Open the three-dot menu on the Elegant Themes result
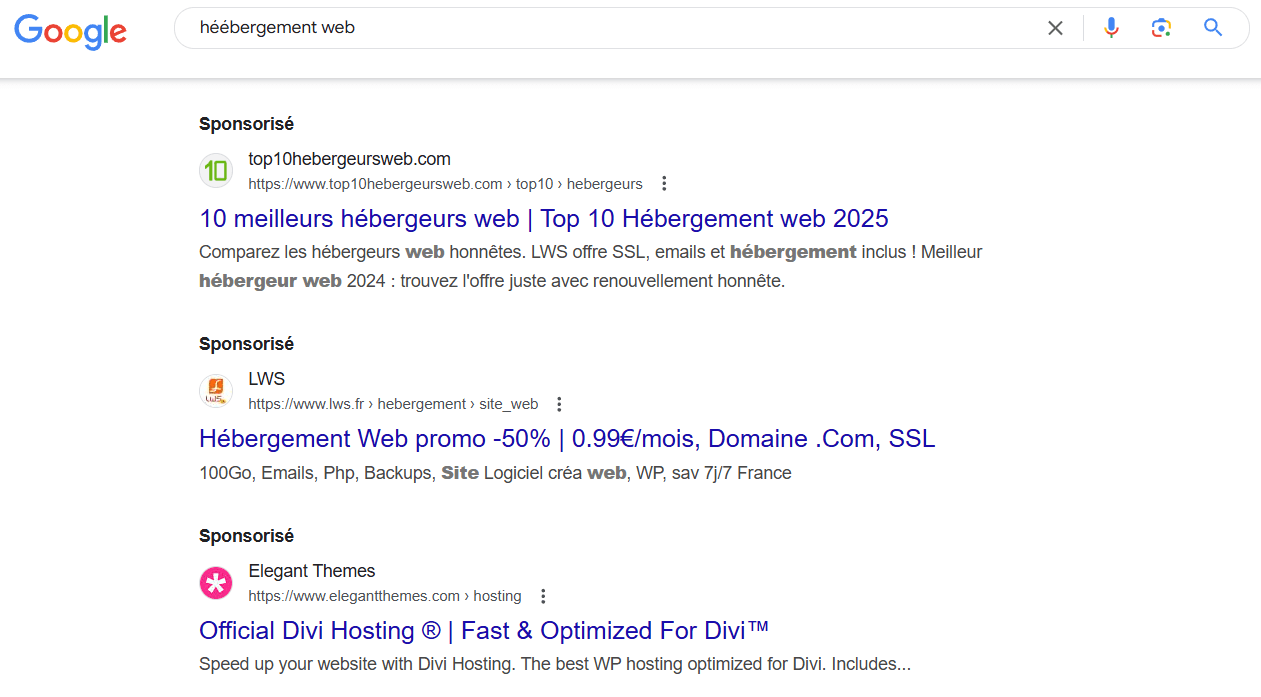This screenshot has height=697, width=1261. (542, 595)
